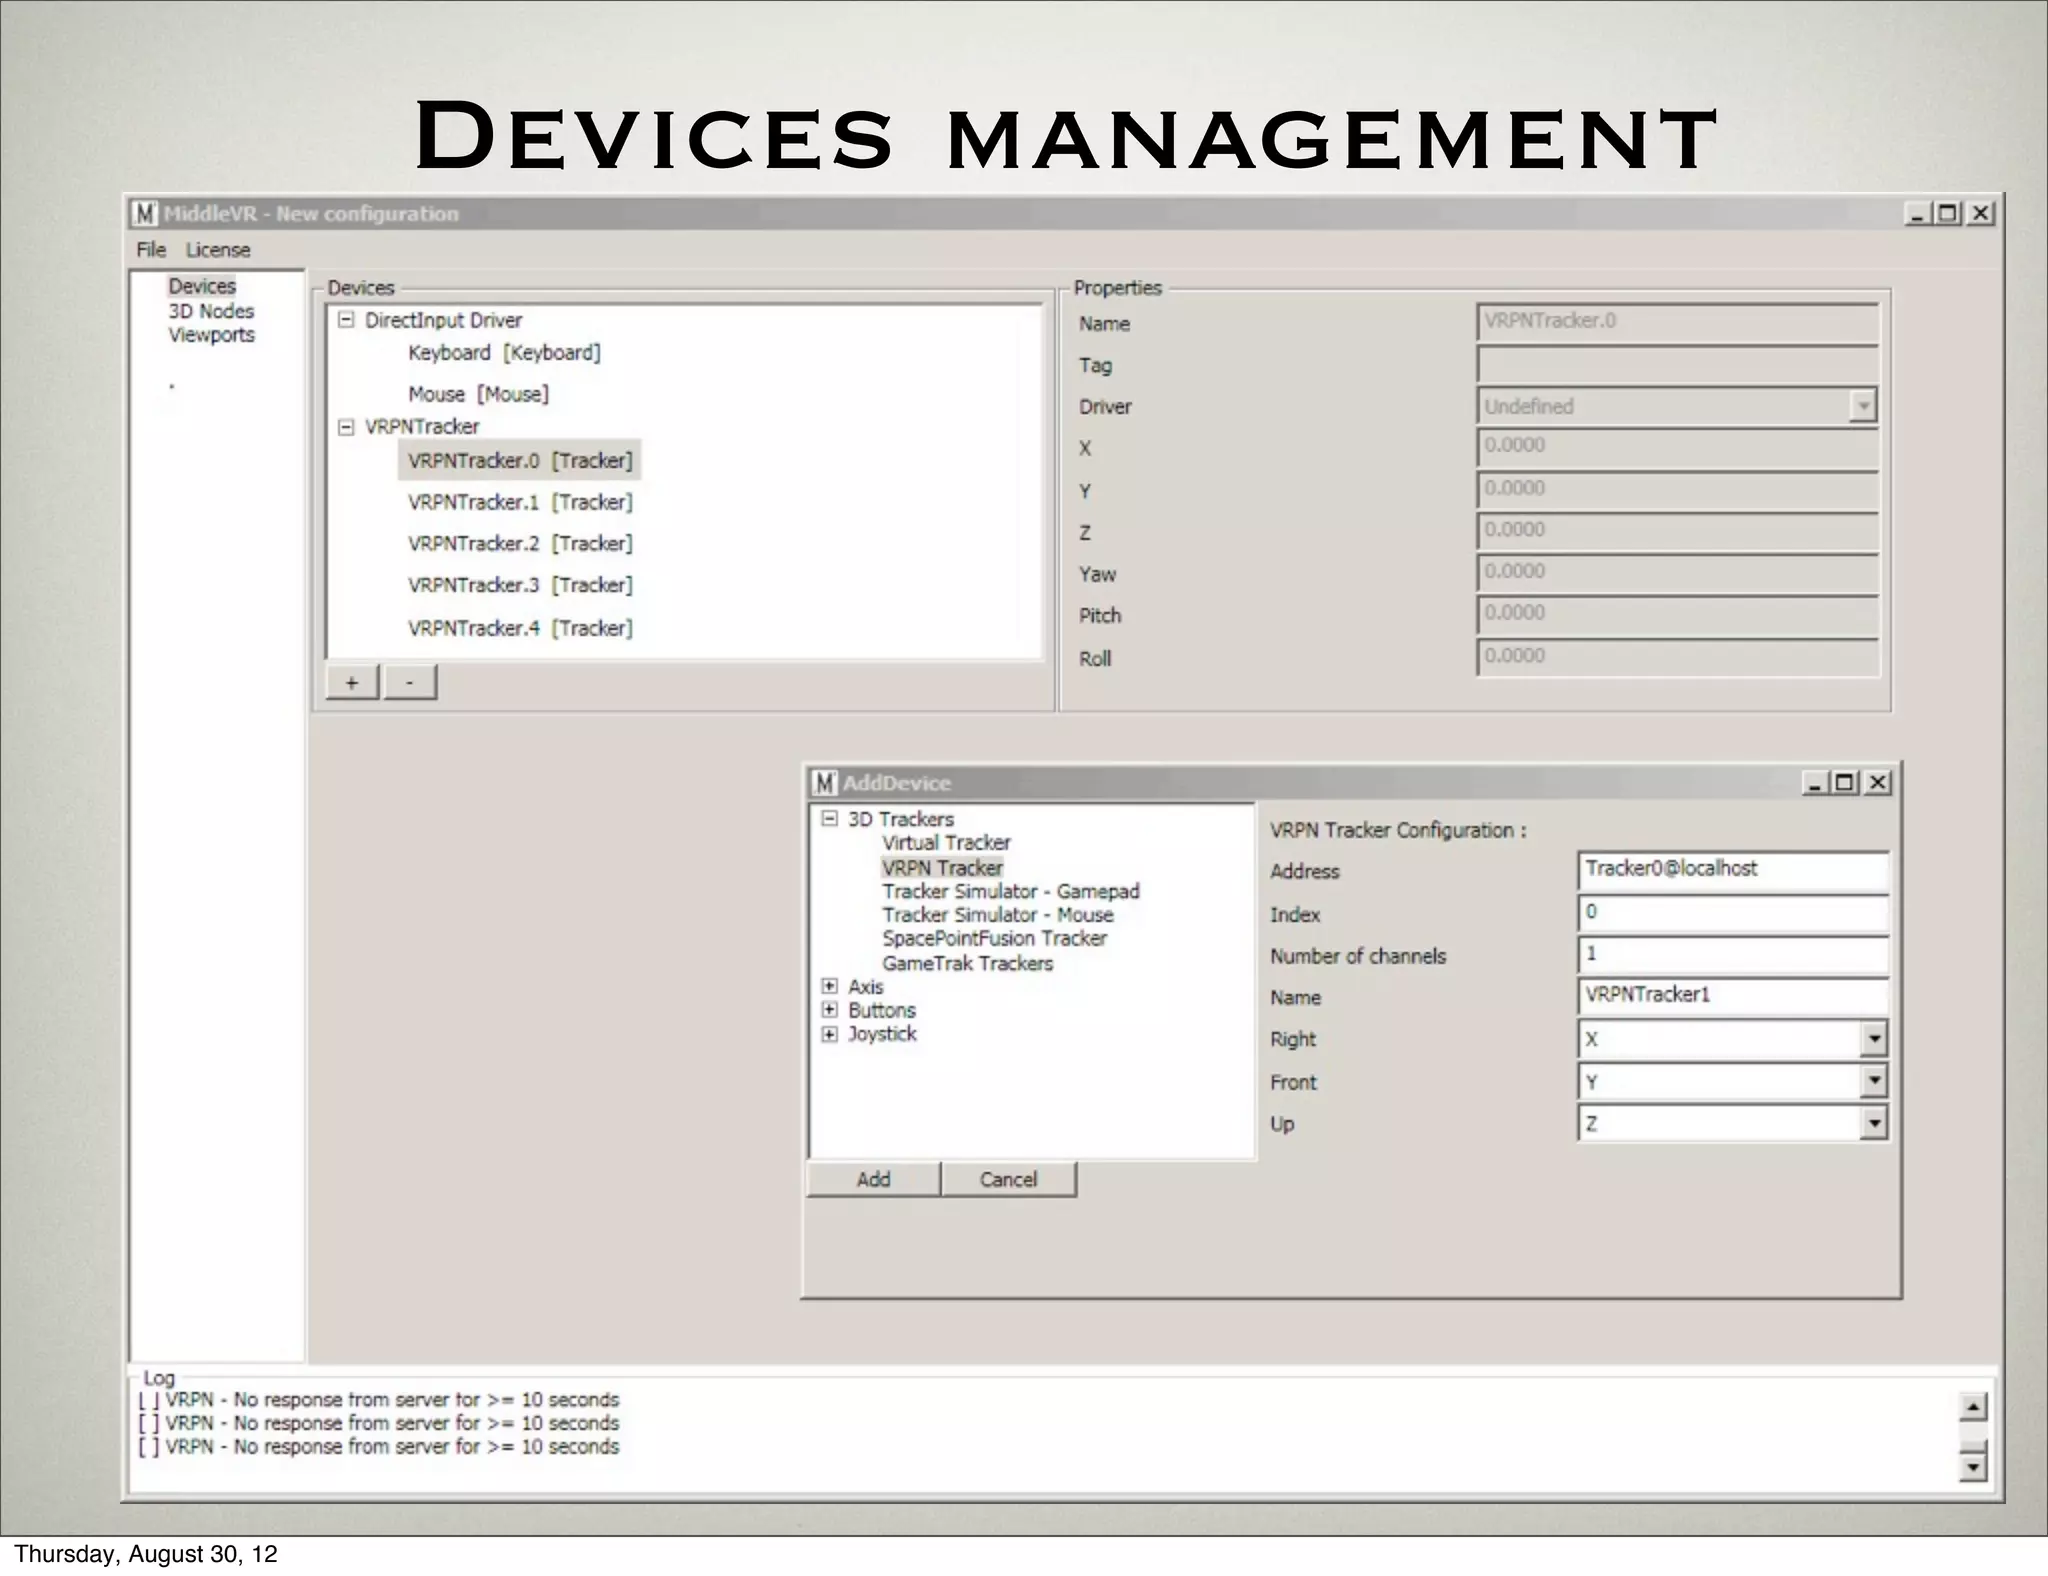Close the MiddleVR main window
The image size is (2048, 1576).
point(1980,213)
